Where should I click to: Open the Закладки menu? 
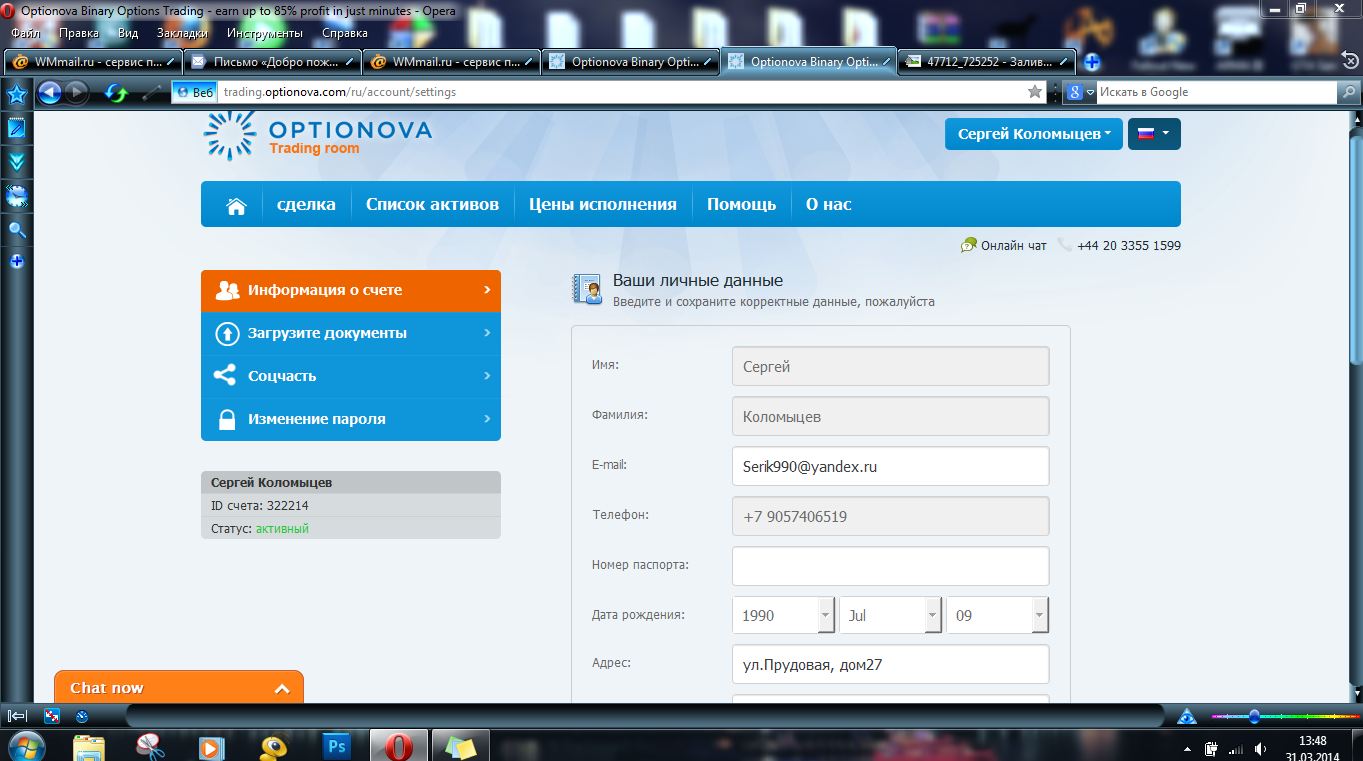183,33
